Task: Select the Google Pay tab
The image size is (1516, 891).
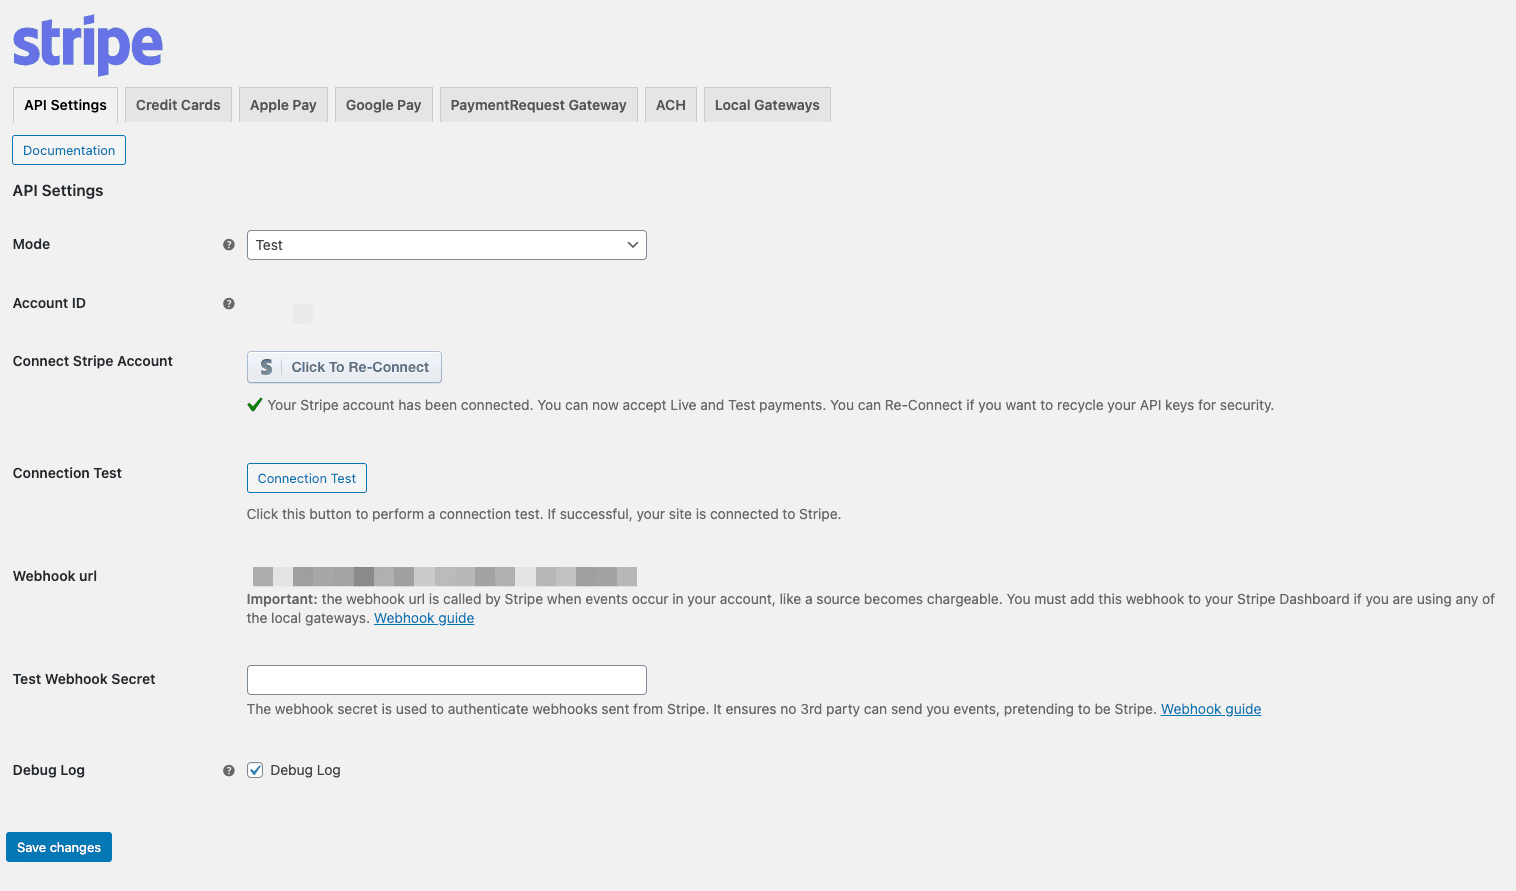Action: point(384,105)
